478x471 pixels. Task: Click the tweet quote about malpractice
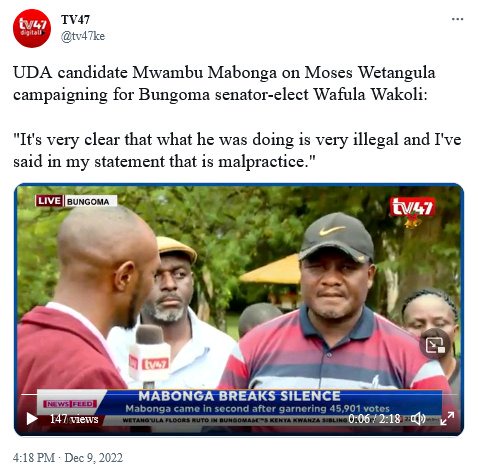point(237,150)
